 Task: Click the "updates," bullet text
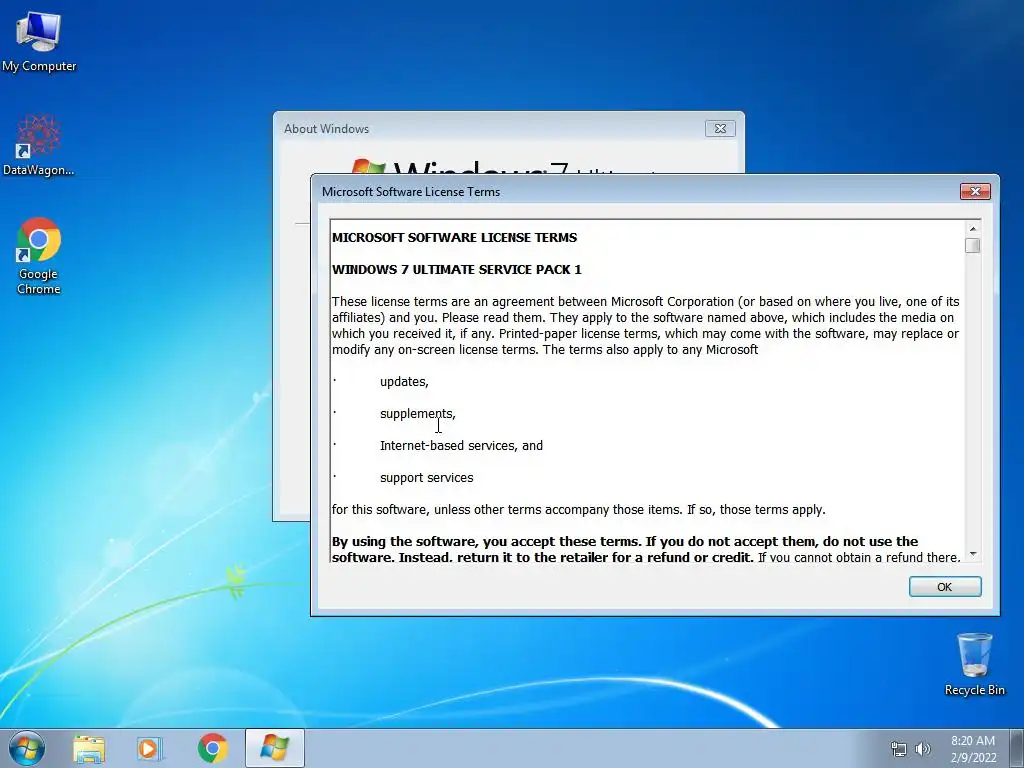point(404,382)
